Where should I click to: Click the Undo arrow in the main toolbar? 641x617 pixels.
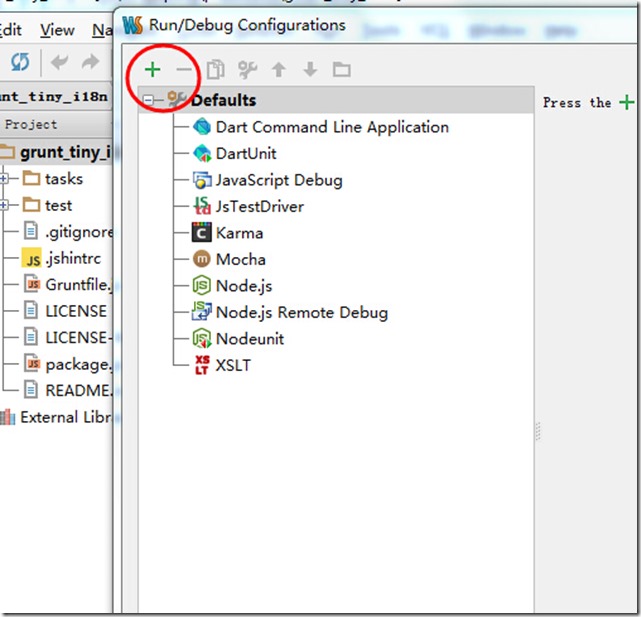coord(59,62)
